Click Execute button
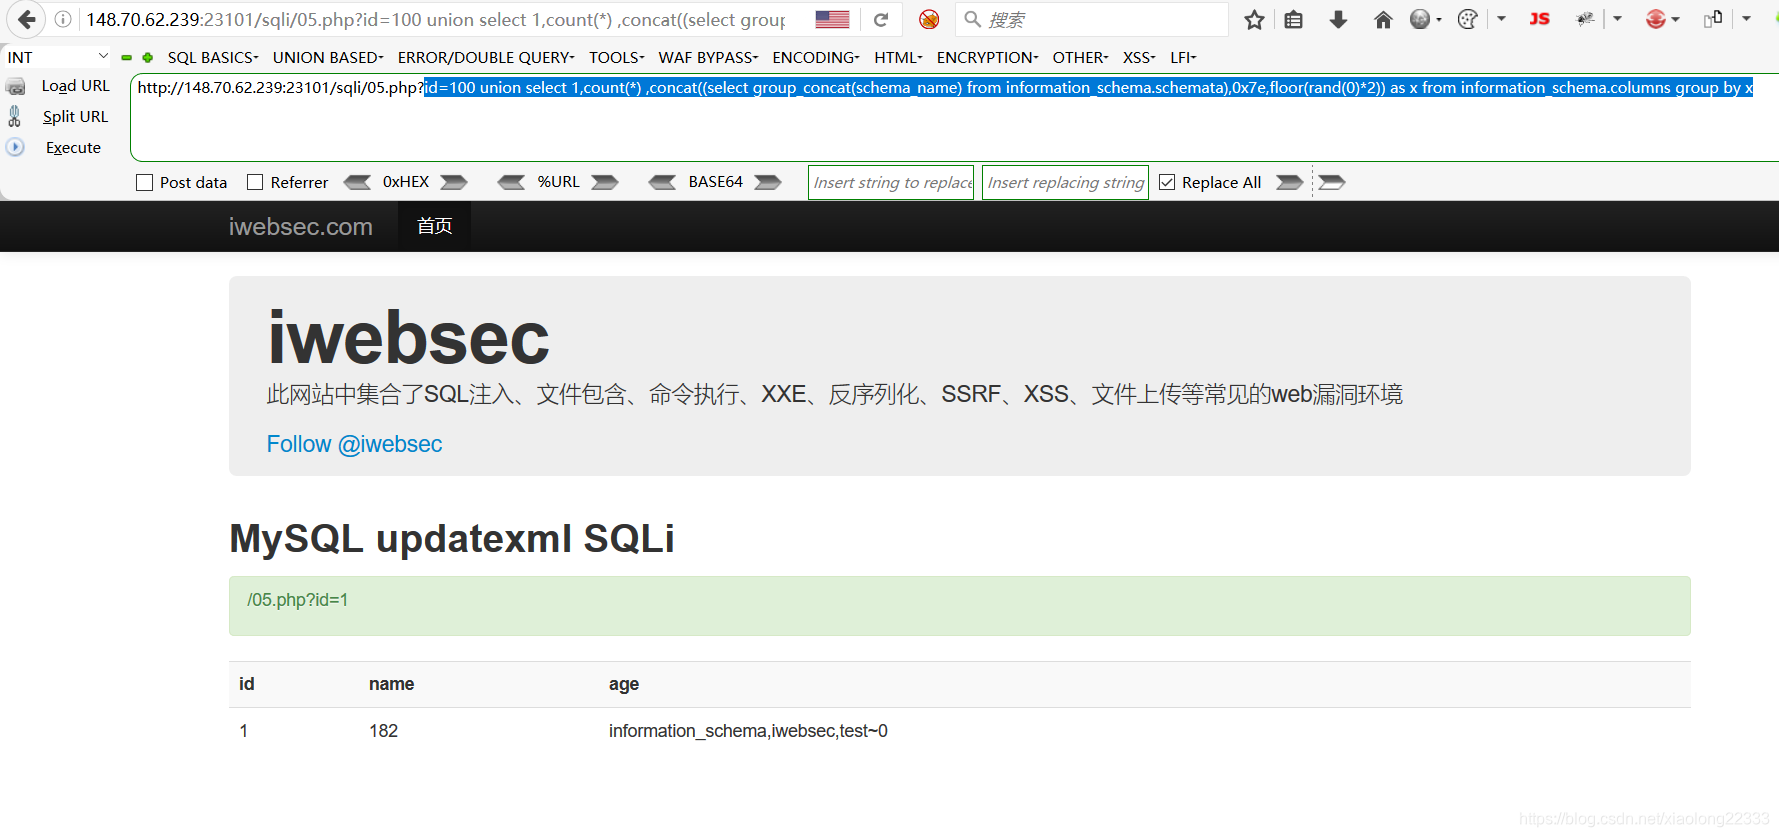 (73, 148)
